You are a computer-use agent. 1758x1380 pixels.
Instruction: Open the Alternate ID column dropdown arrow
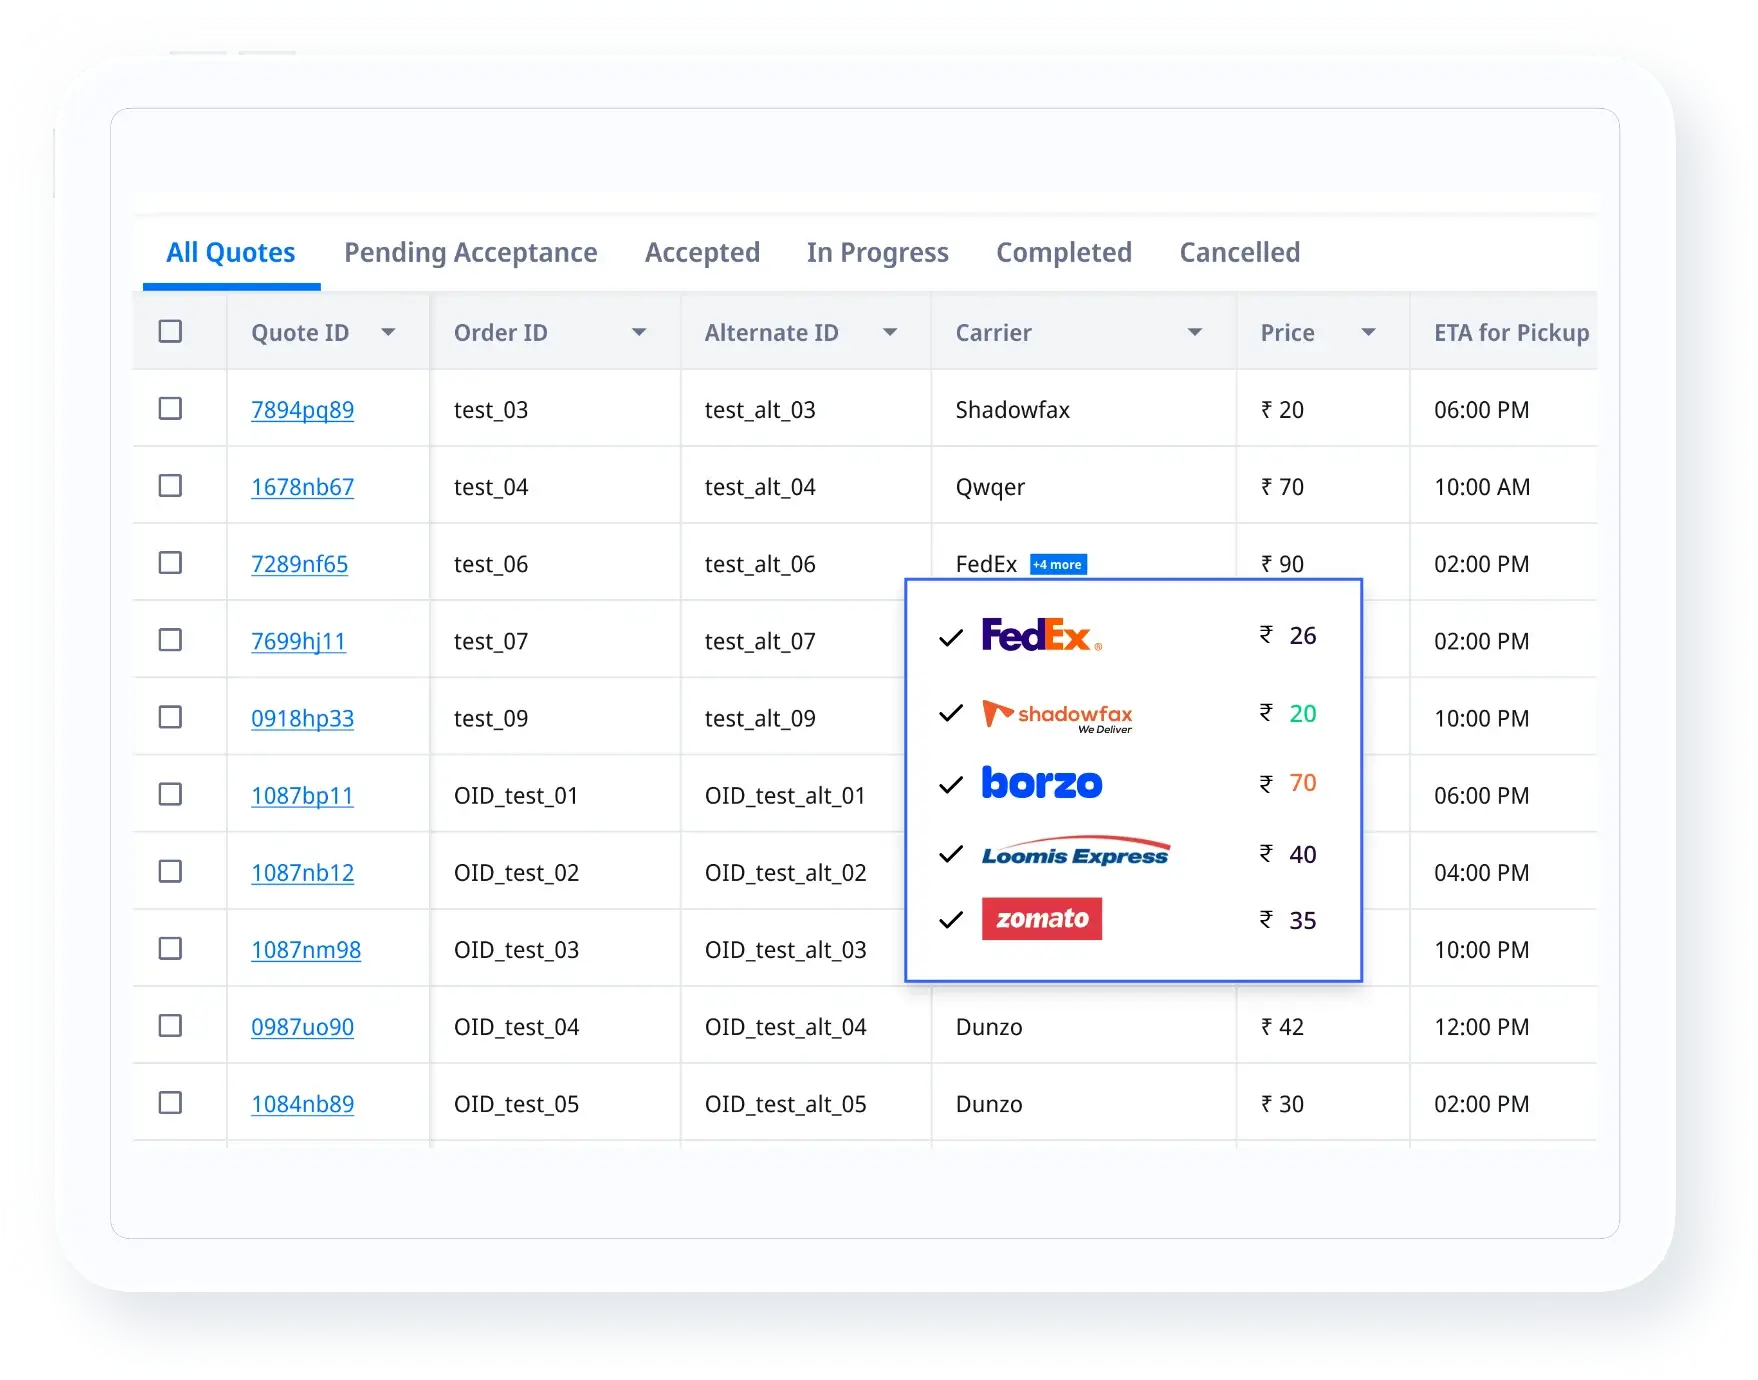[x=890, y=332]
